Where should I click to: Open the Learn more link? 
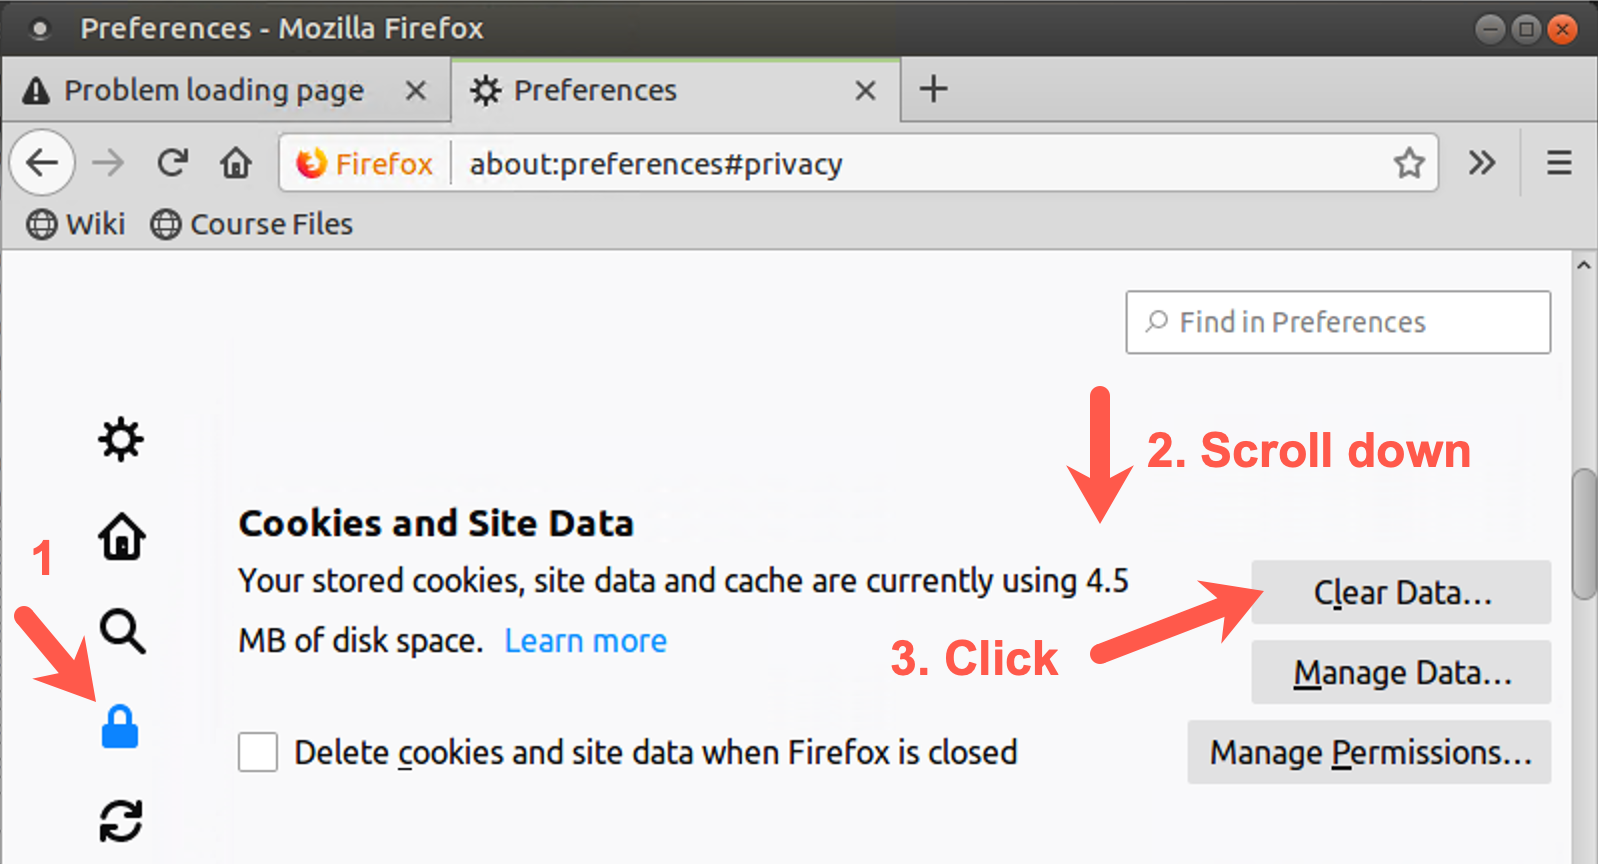[585, 640]
